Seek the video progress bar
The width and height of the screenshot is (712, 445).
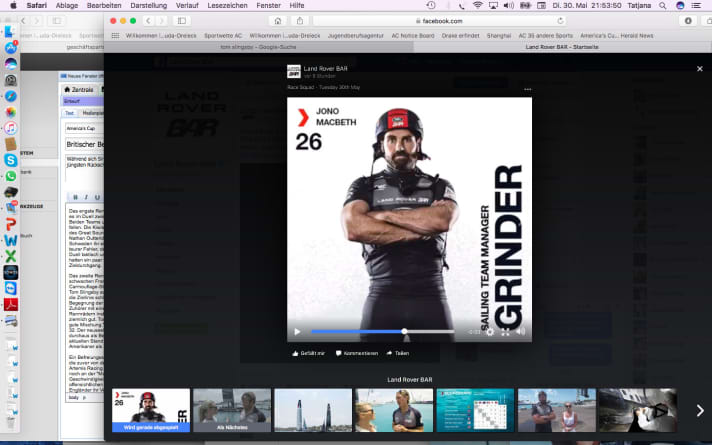tap(382, 331)
